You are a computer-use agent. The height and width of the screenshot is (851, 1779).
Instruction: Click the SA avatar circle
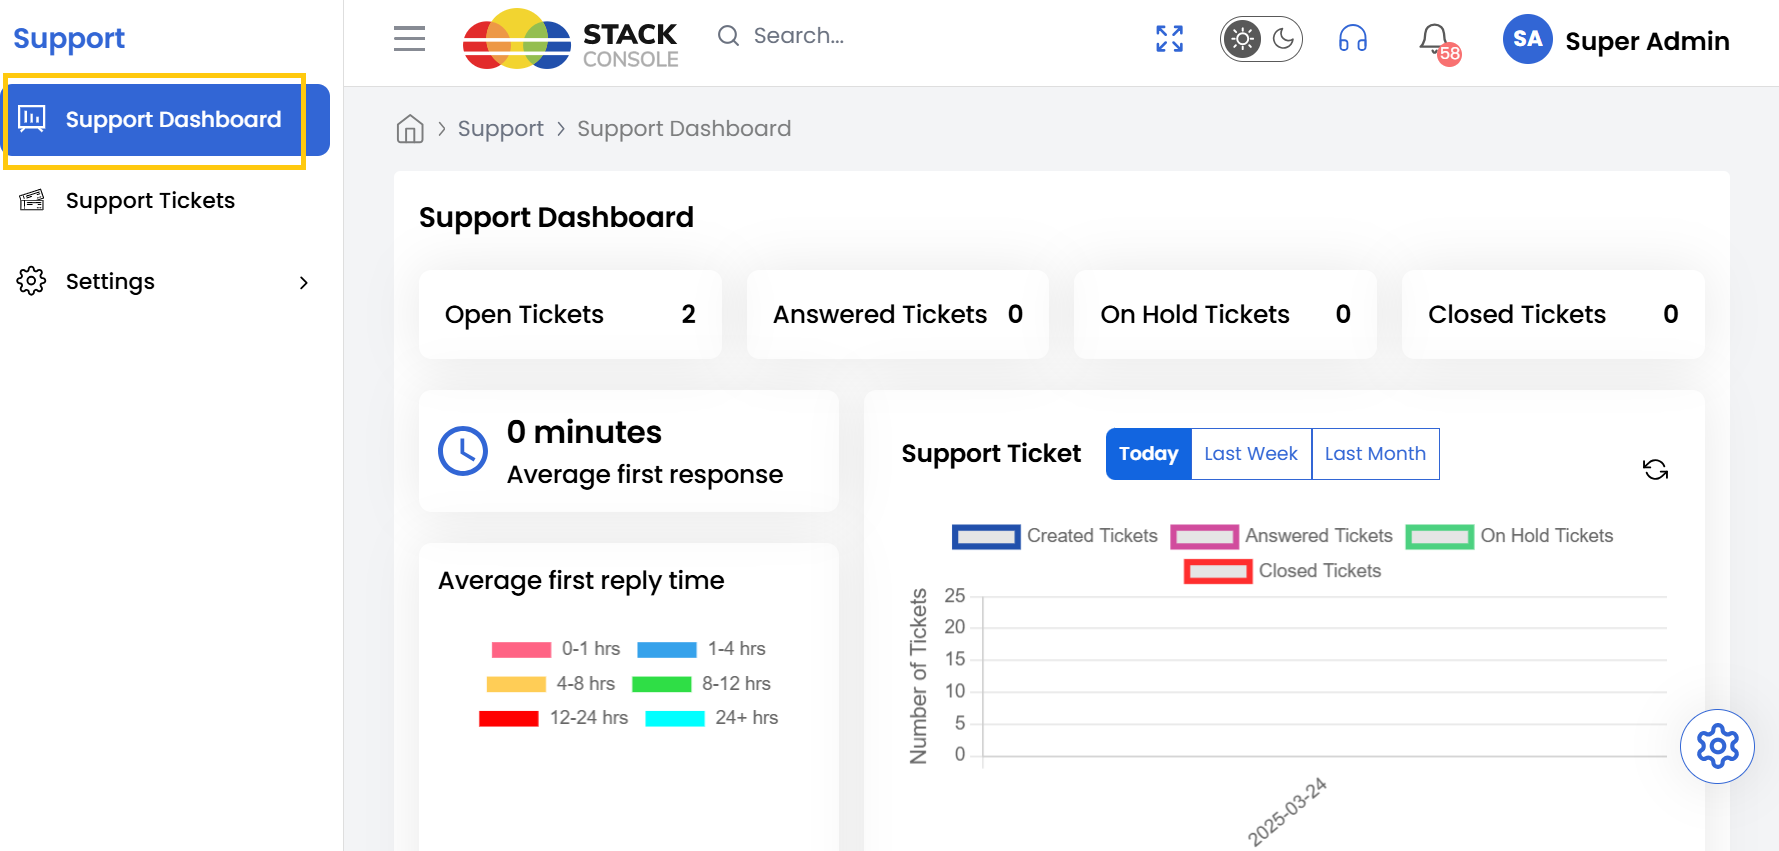[x=1526, y=39]
